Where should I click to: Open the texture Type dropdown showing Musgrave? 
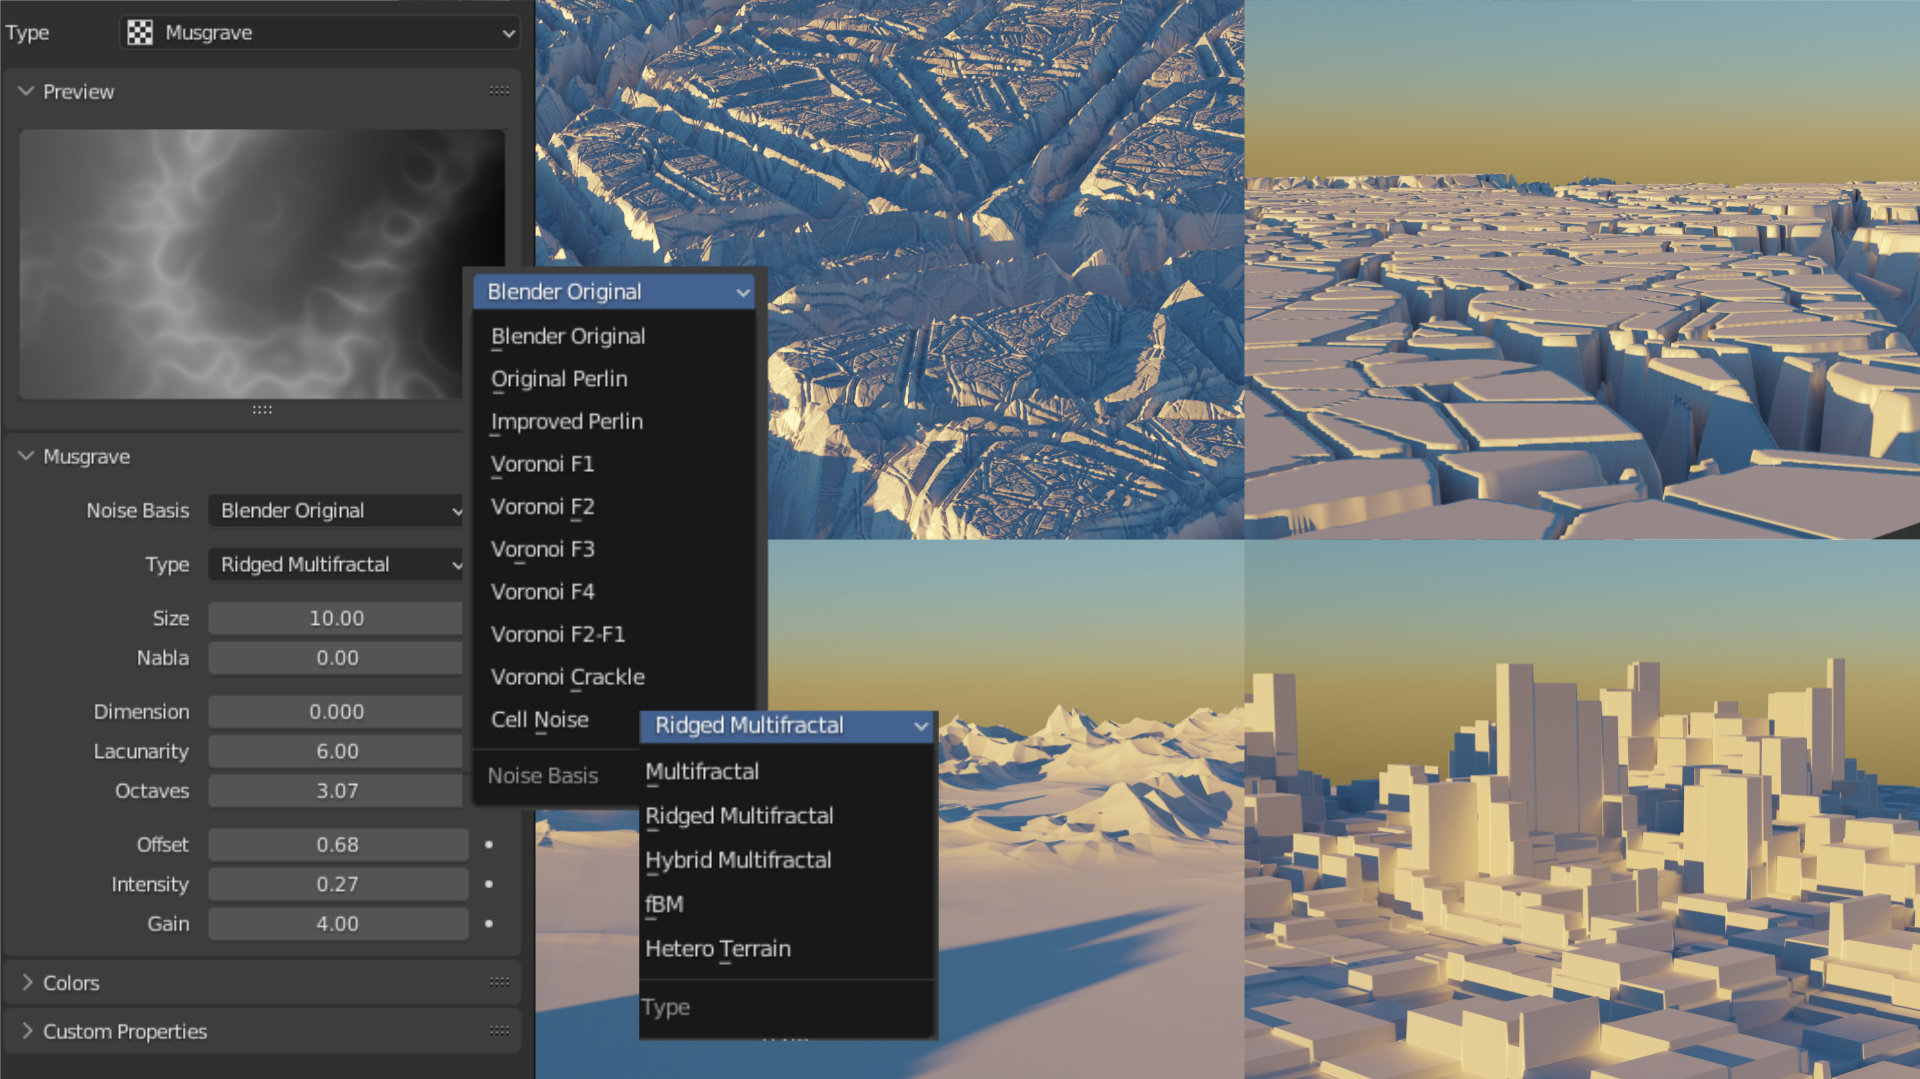(x=320, y=33)
